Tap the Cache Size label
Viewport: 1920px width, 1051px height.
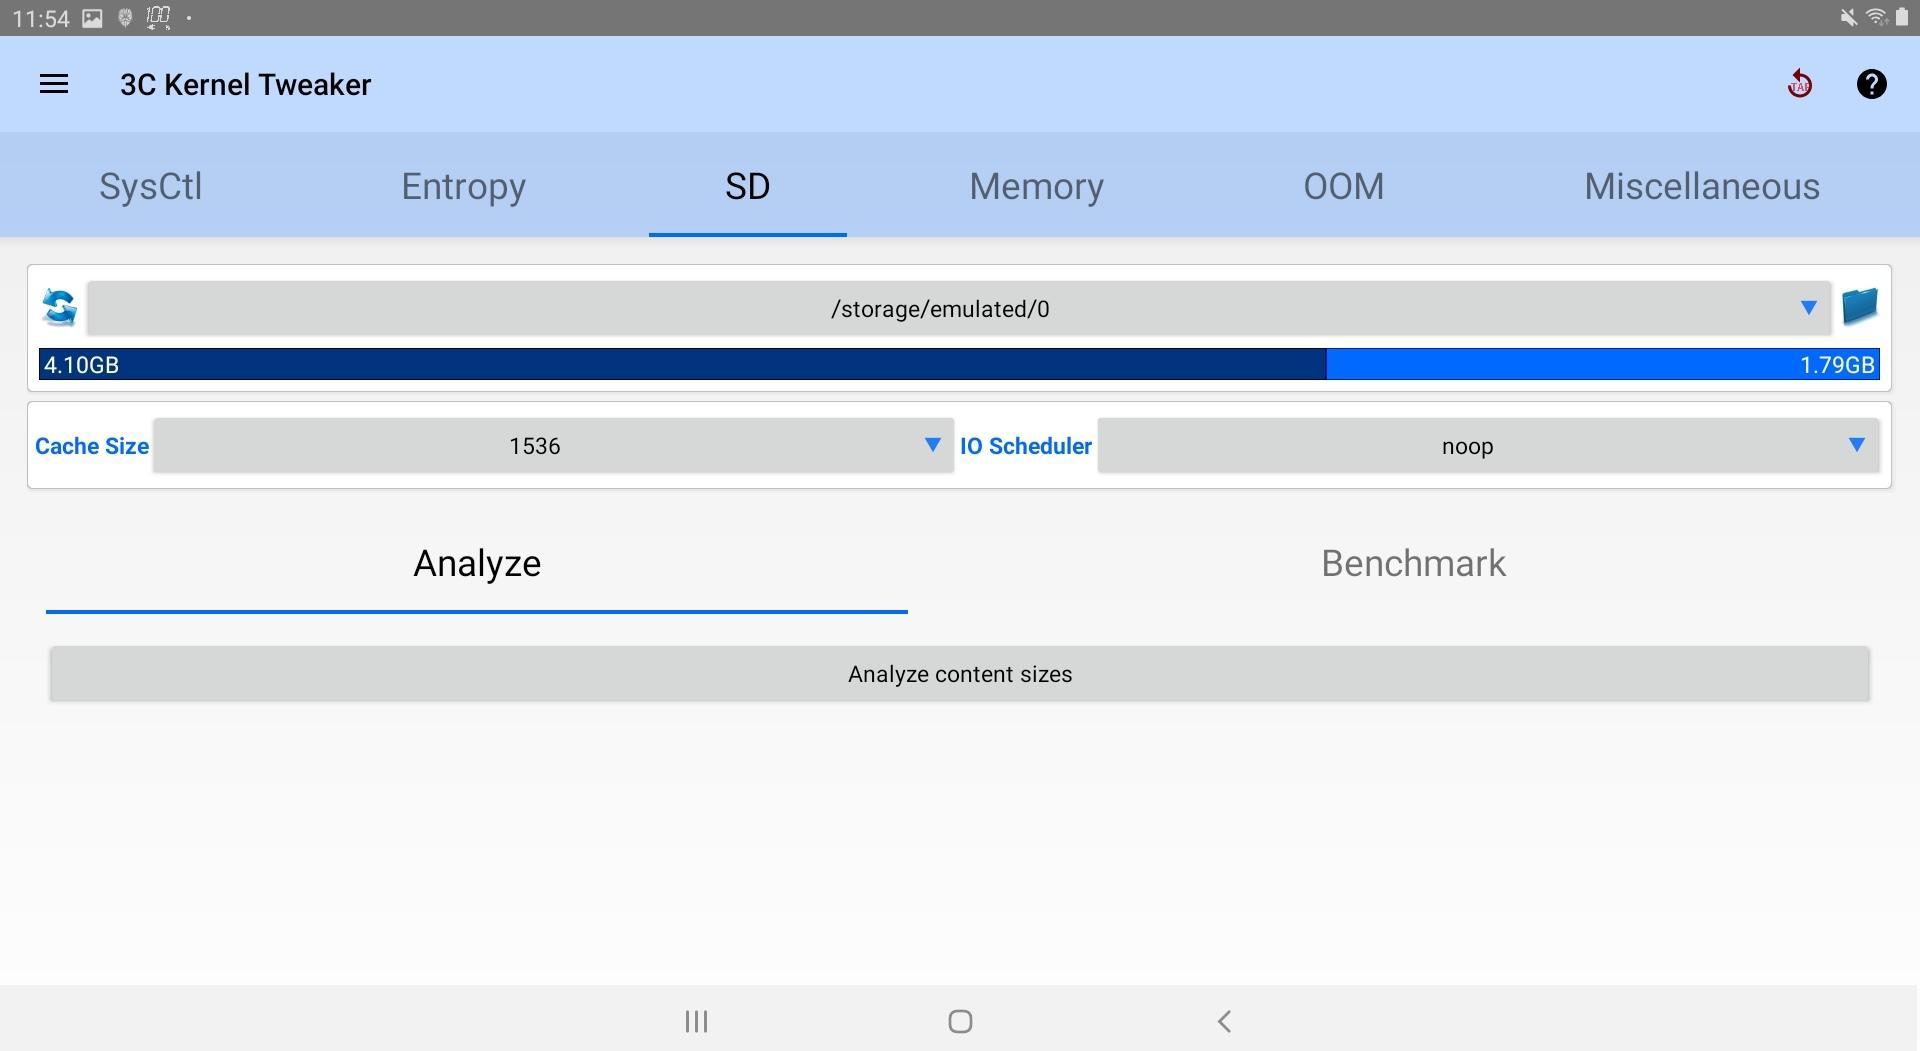click(92, 446)
